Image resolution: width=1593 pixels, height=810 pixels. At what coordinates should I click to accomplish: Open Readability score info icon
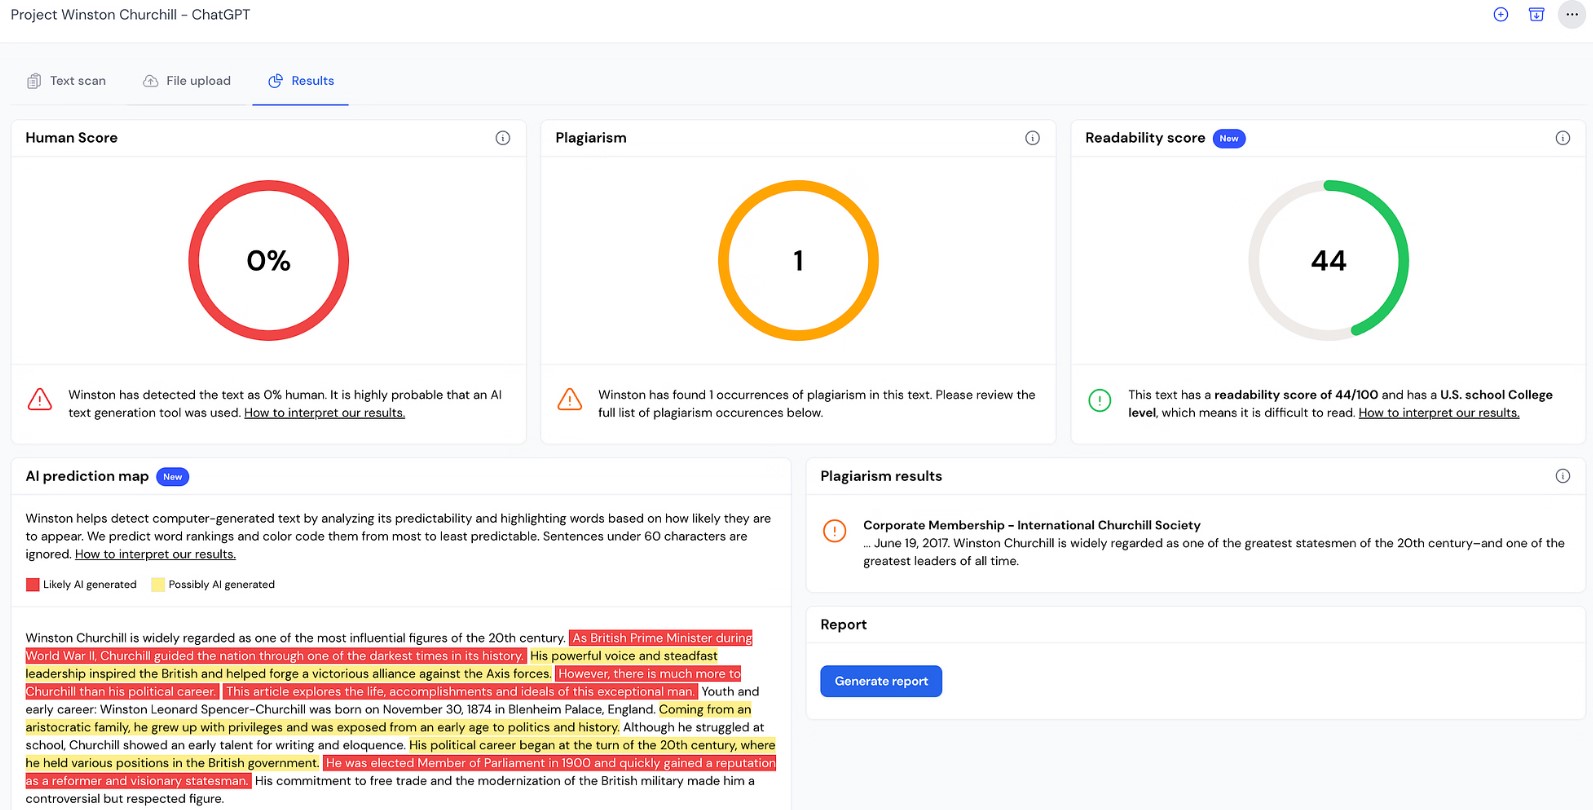click(x=1562, y=138)
